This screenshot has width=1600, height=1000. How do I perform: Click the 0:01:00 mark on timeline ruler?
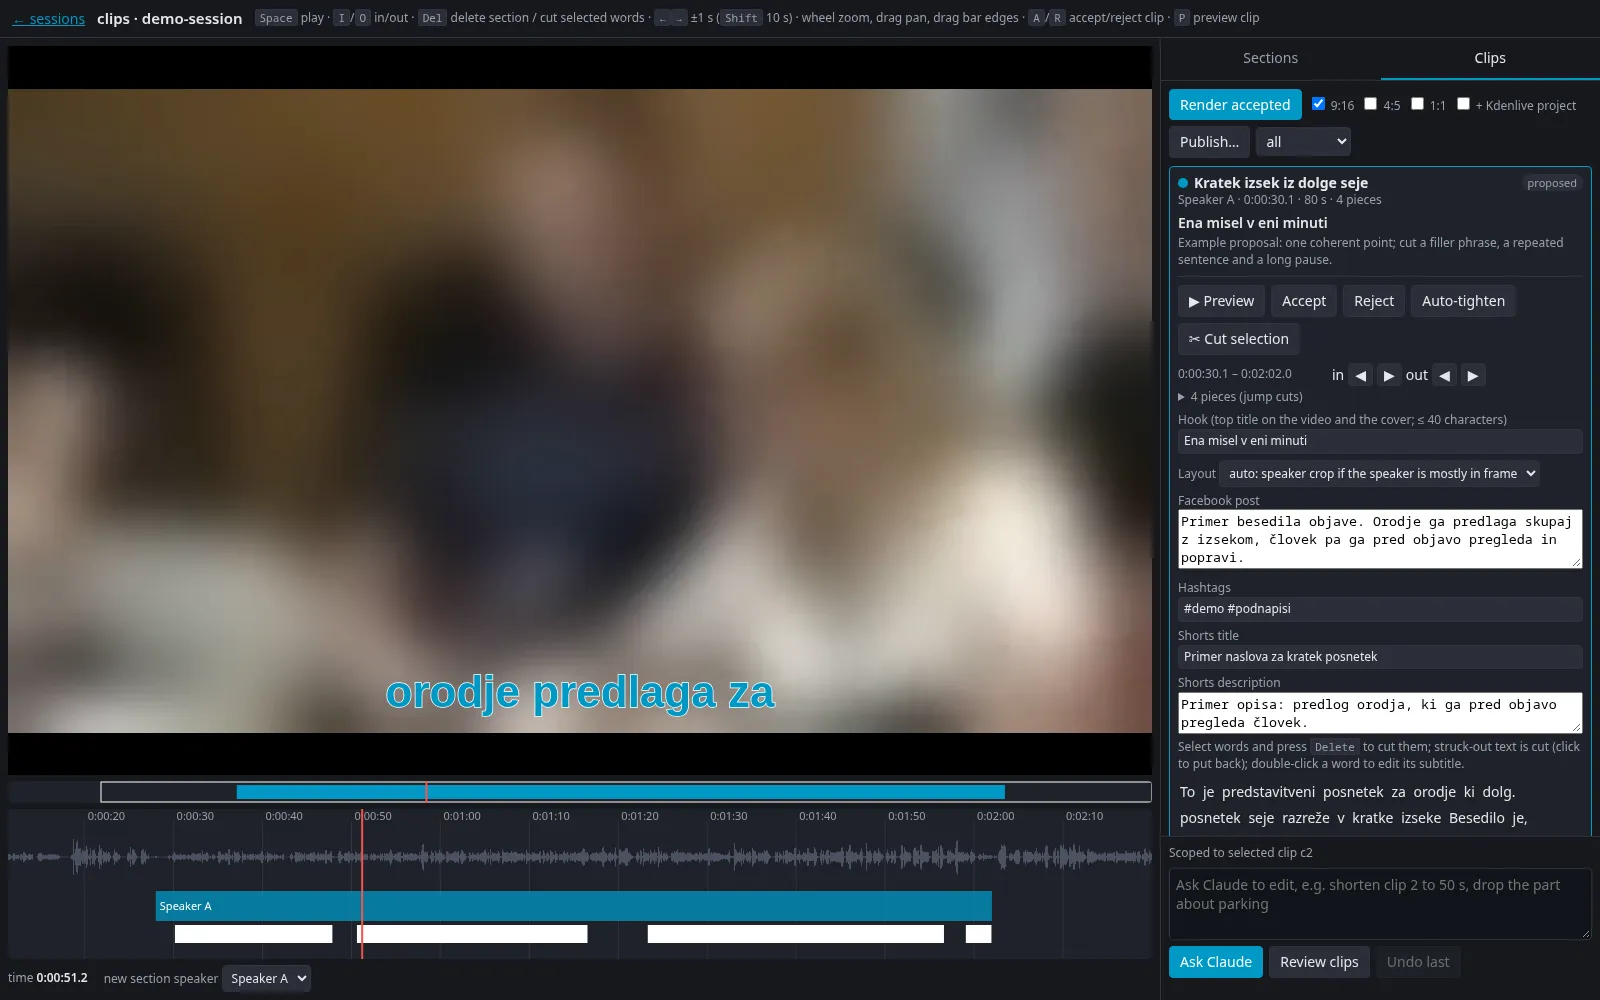[x=462, y=817]
